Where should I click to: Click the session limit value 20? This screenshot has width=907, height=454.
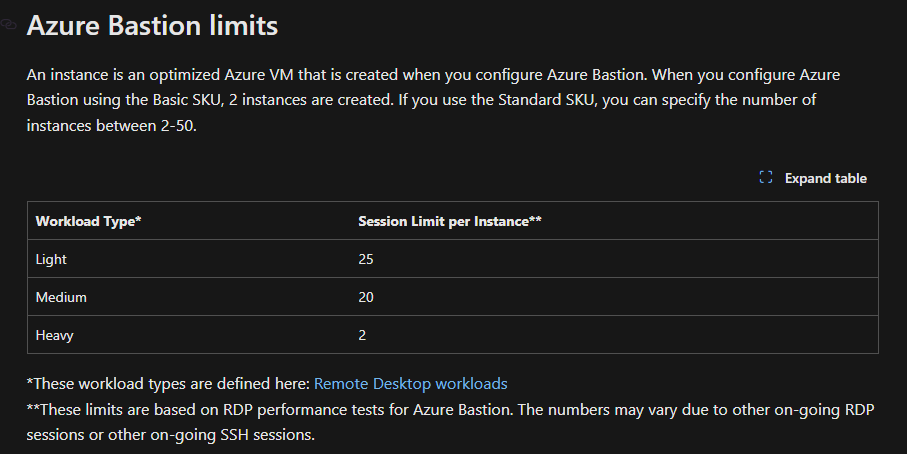(366, 297)
